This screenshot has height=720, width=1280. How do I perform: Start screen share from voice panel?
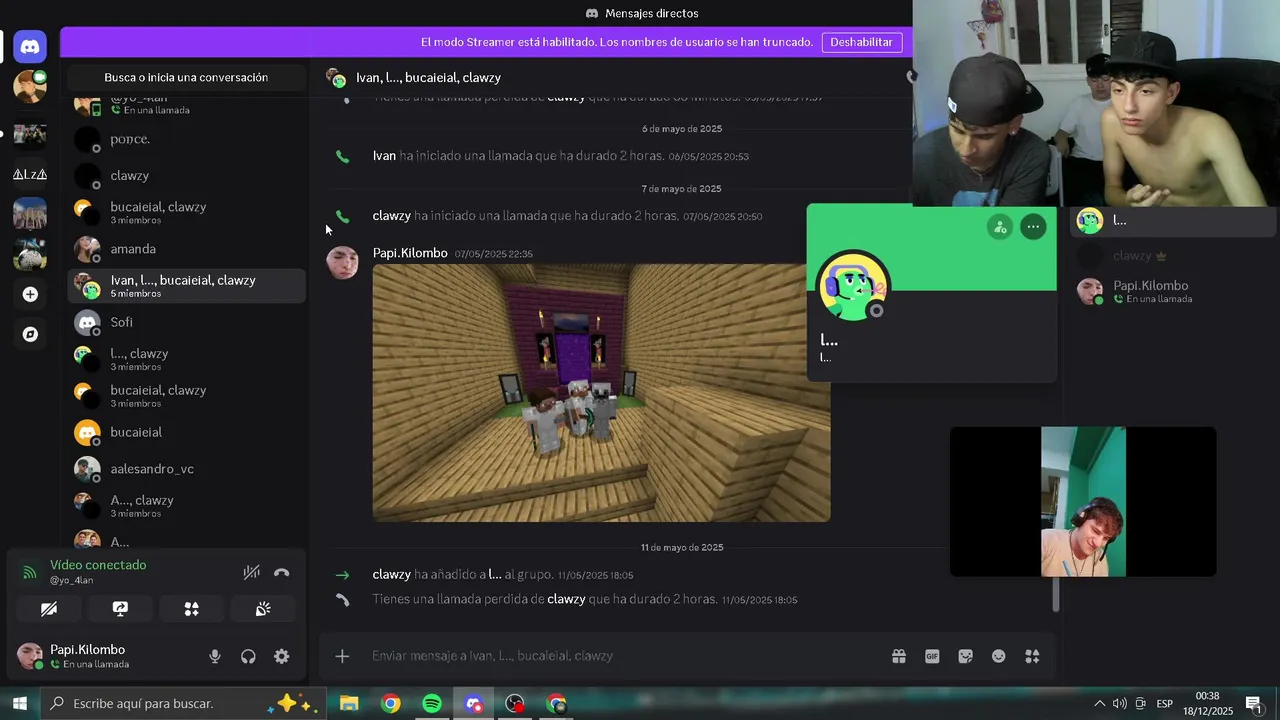[120, 608]
